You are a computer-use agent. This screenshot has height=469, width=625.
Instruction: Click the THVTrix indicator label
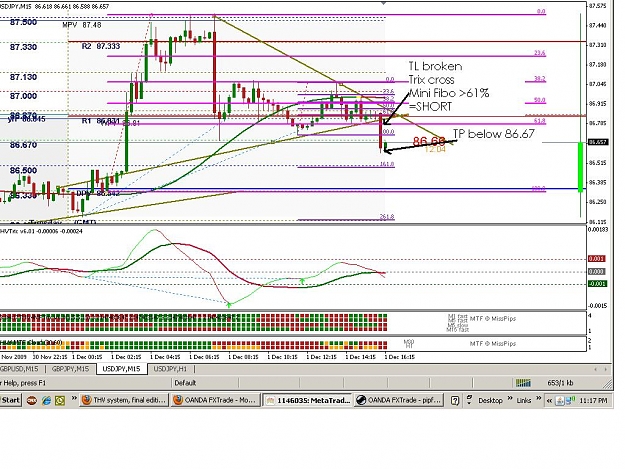coord(41,231)
